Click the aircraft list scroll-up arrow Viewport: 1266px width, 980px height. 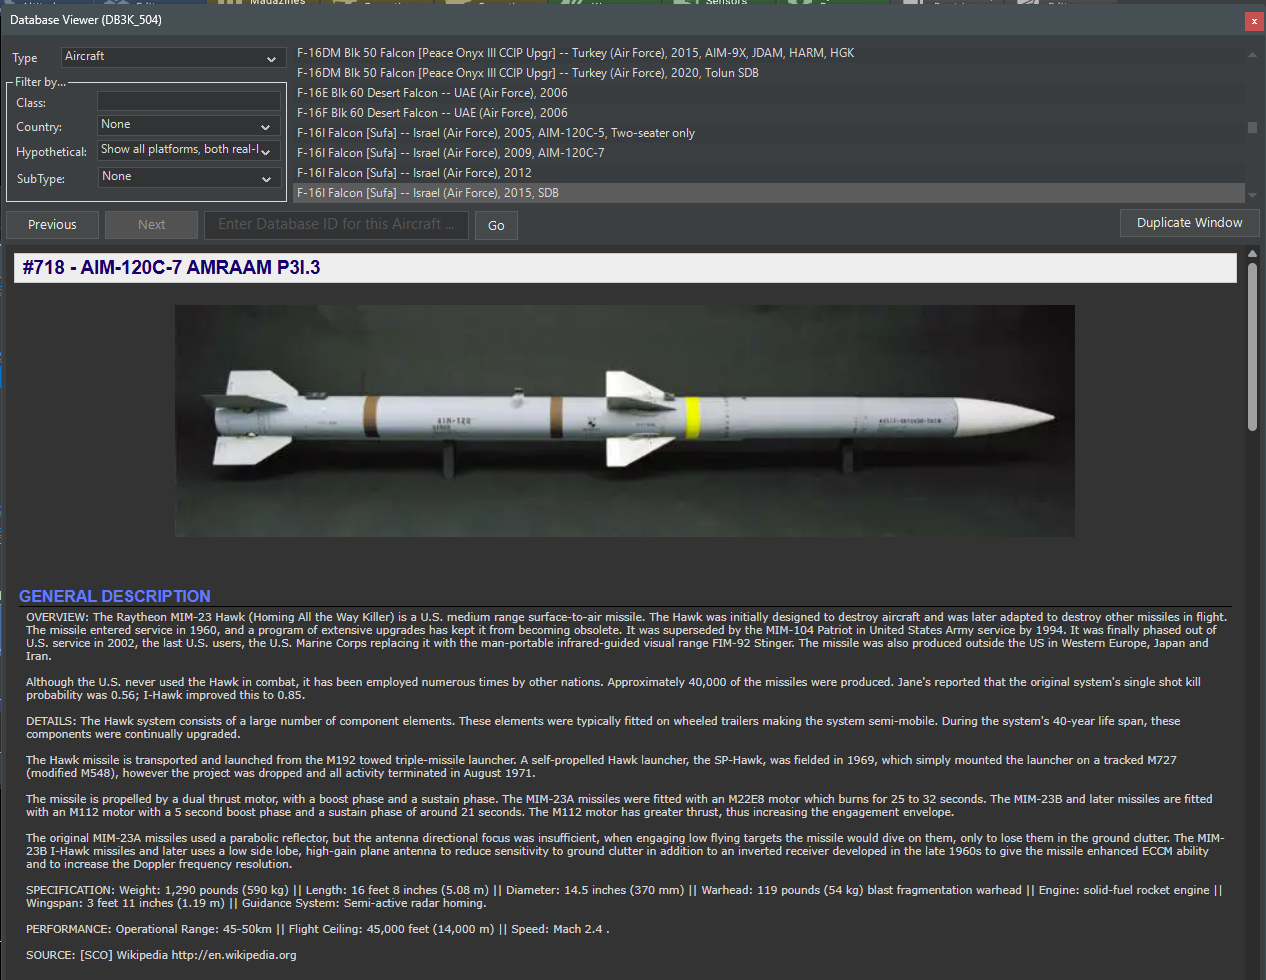coord(1252,54)
